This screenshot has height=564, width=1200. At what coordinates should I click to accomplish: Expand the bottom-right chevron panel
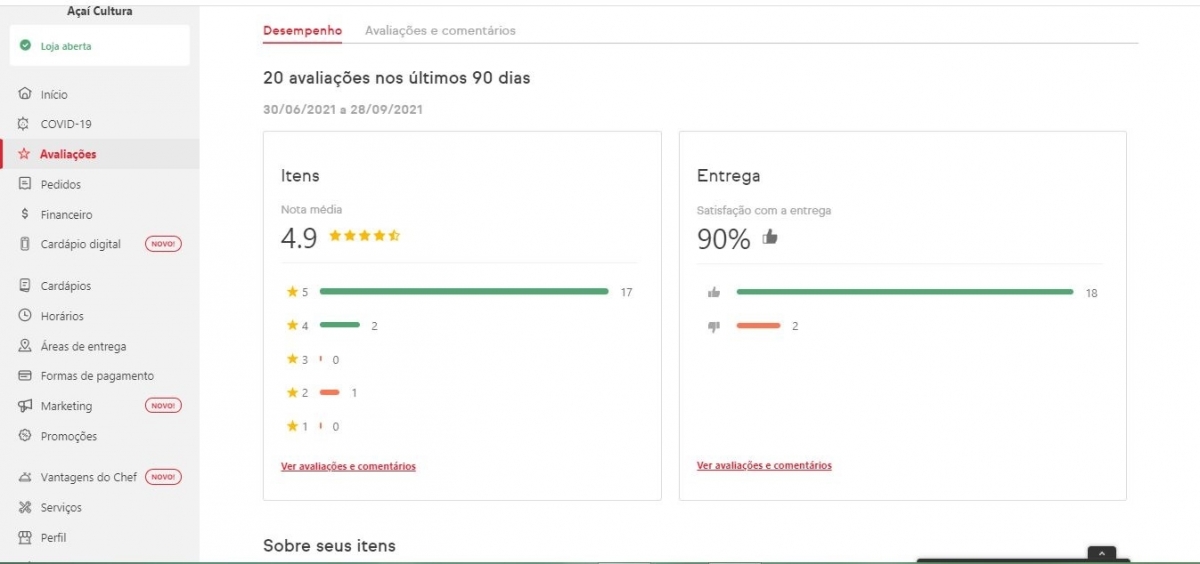(x=1101, y=553)
